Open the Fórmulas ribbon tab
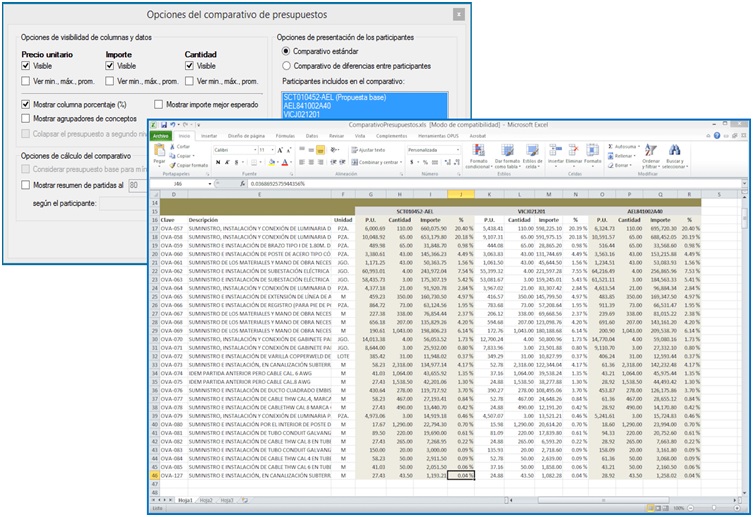This screenshot has height=517, width=753. [x=284, y=134]
